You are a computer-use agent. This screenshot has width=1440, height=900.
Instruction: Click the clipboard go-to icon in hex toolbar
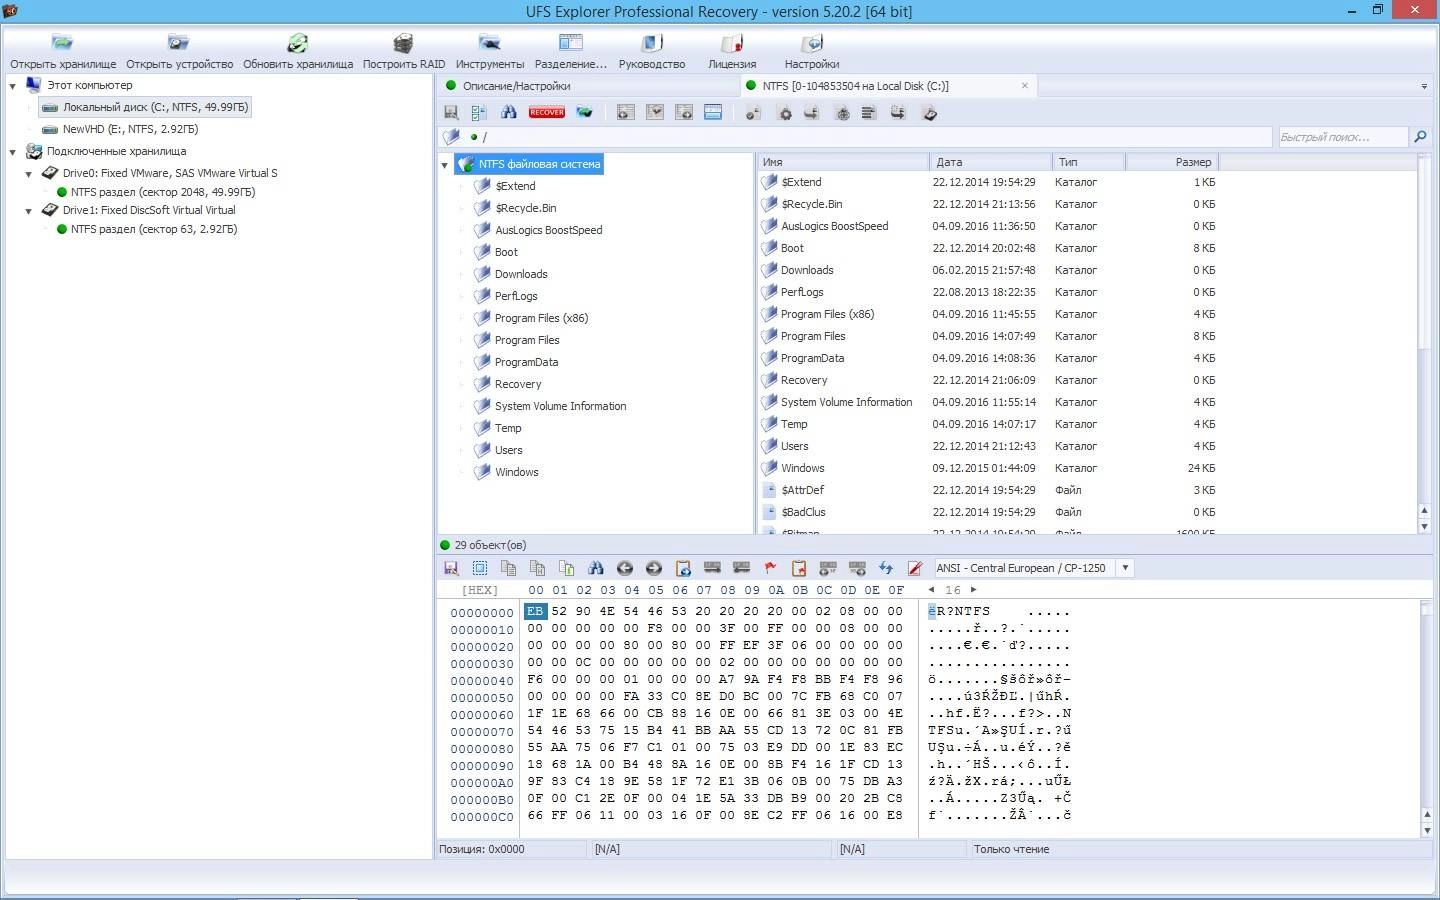click(683, 568)
